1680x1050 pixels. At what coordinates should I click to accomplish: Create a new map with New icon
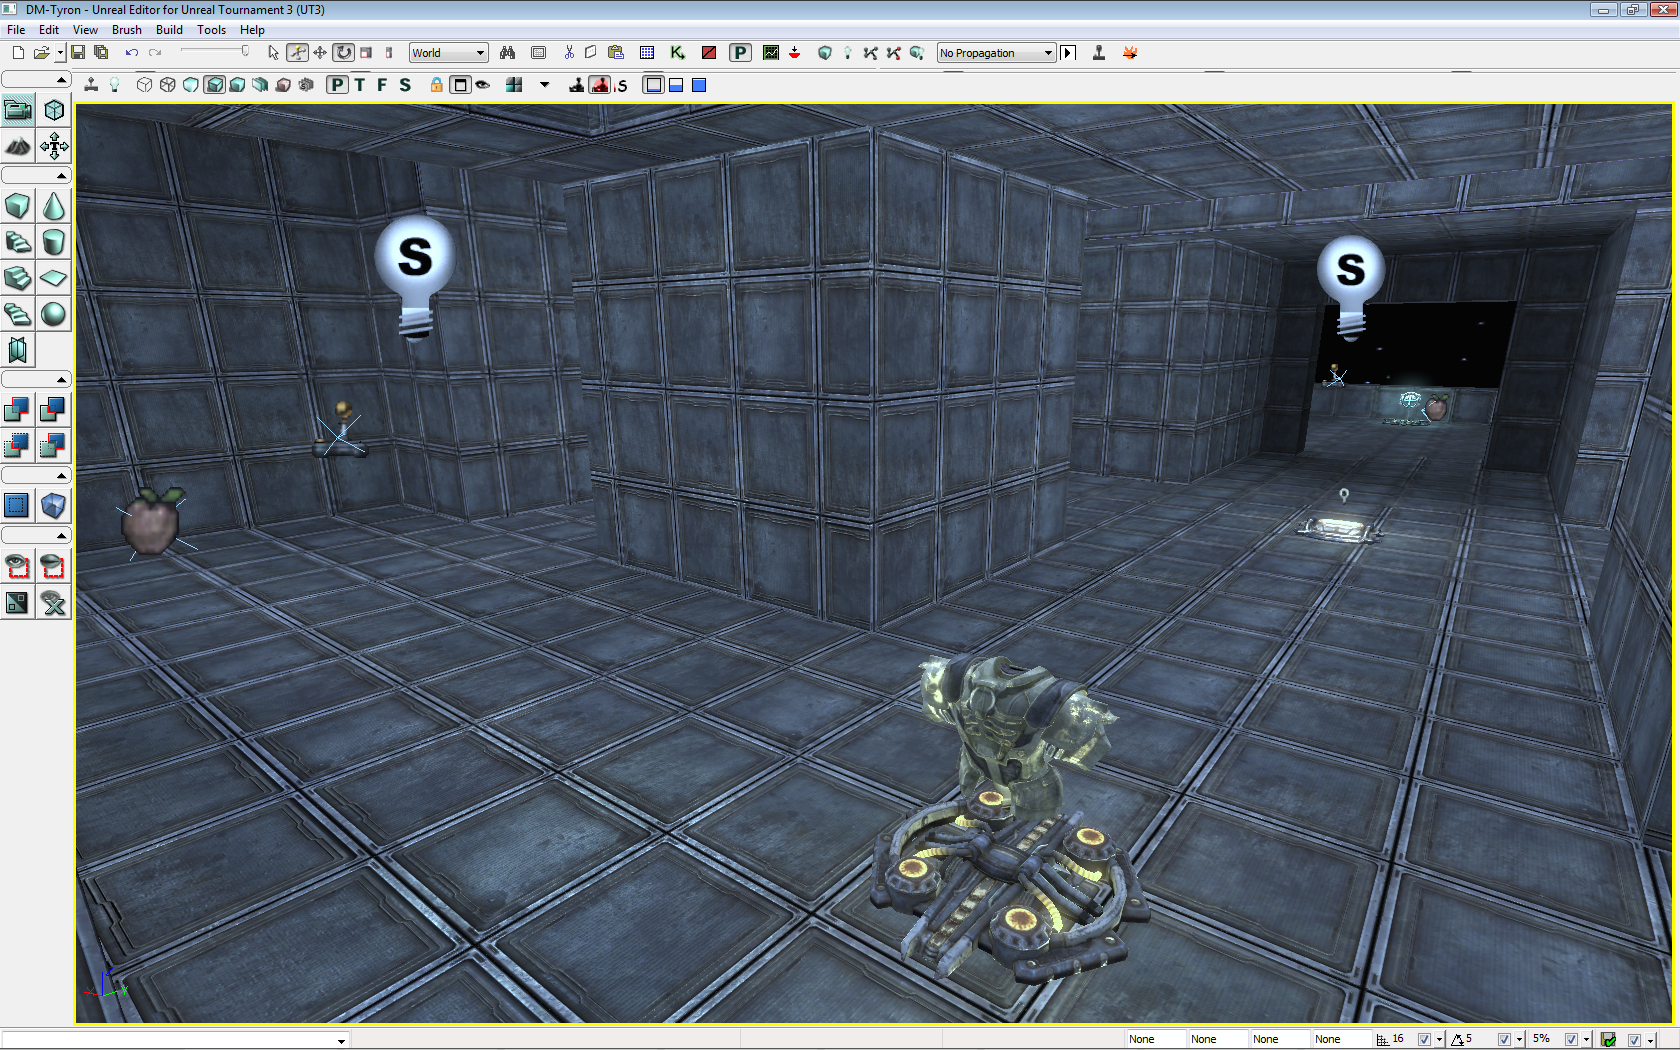point(18,53)
